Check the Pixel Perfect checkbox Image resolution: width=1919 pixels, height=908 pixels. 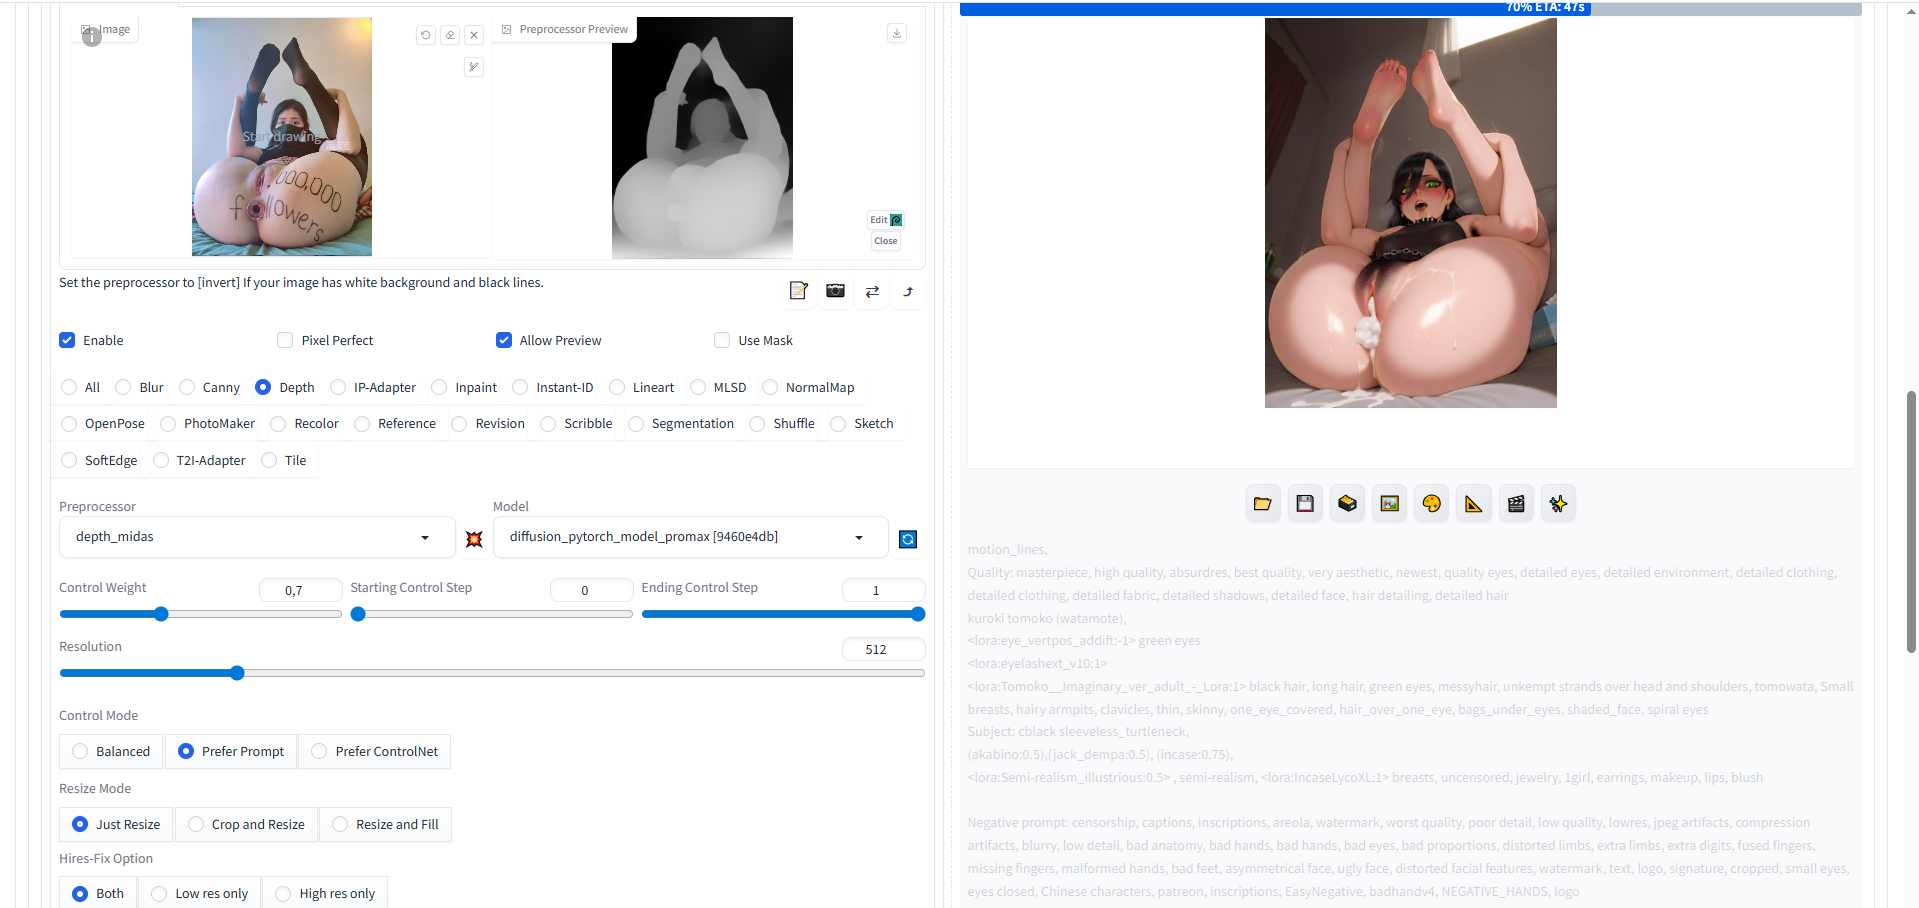click(285, 340)
